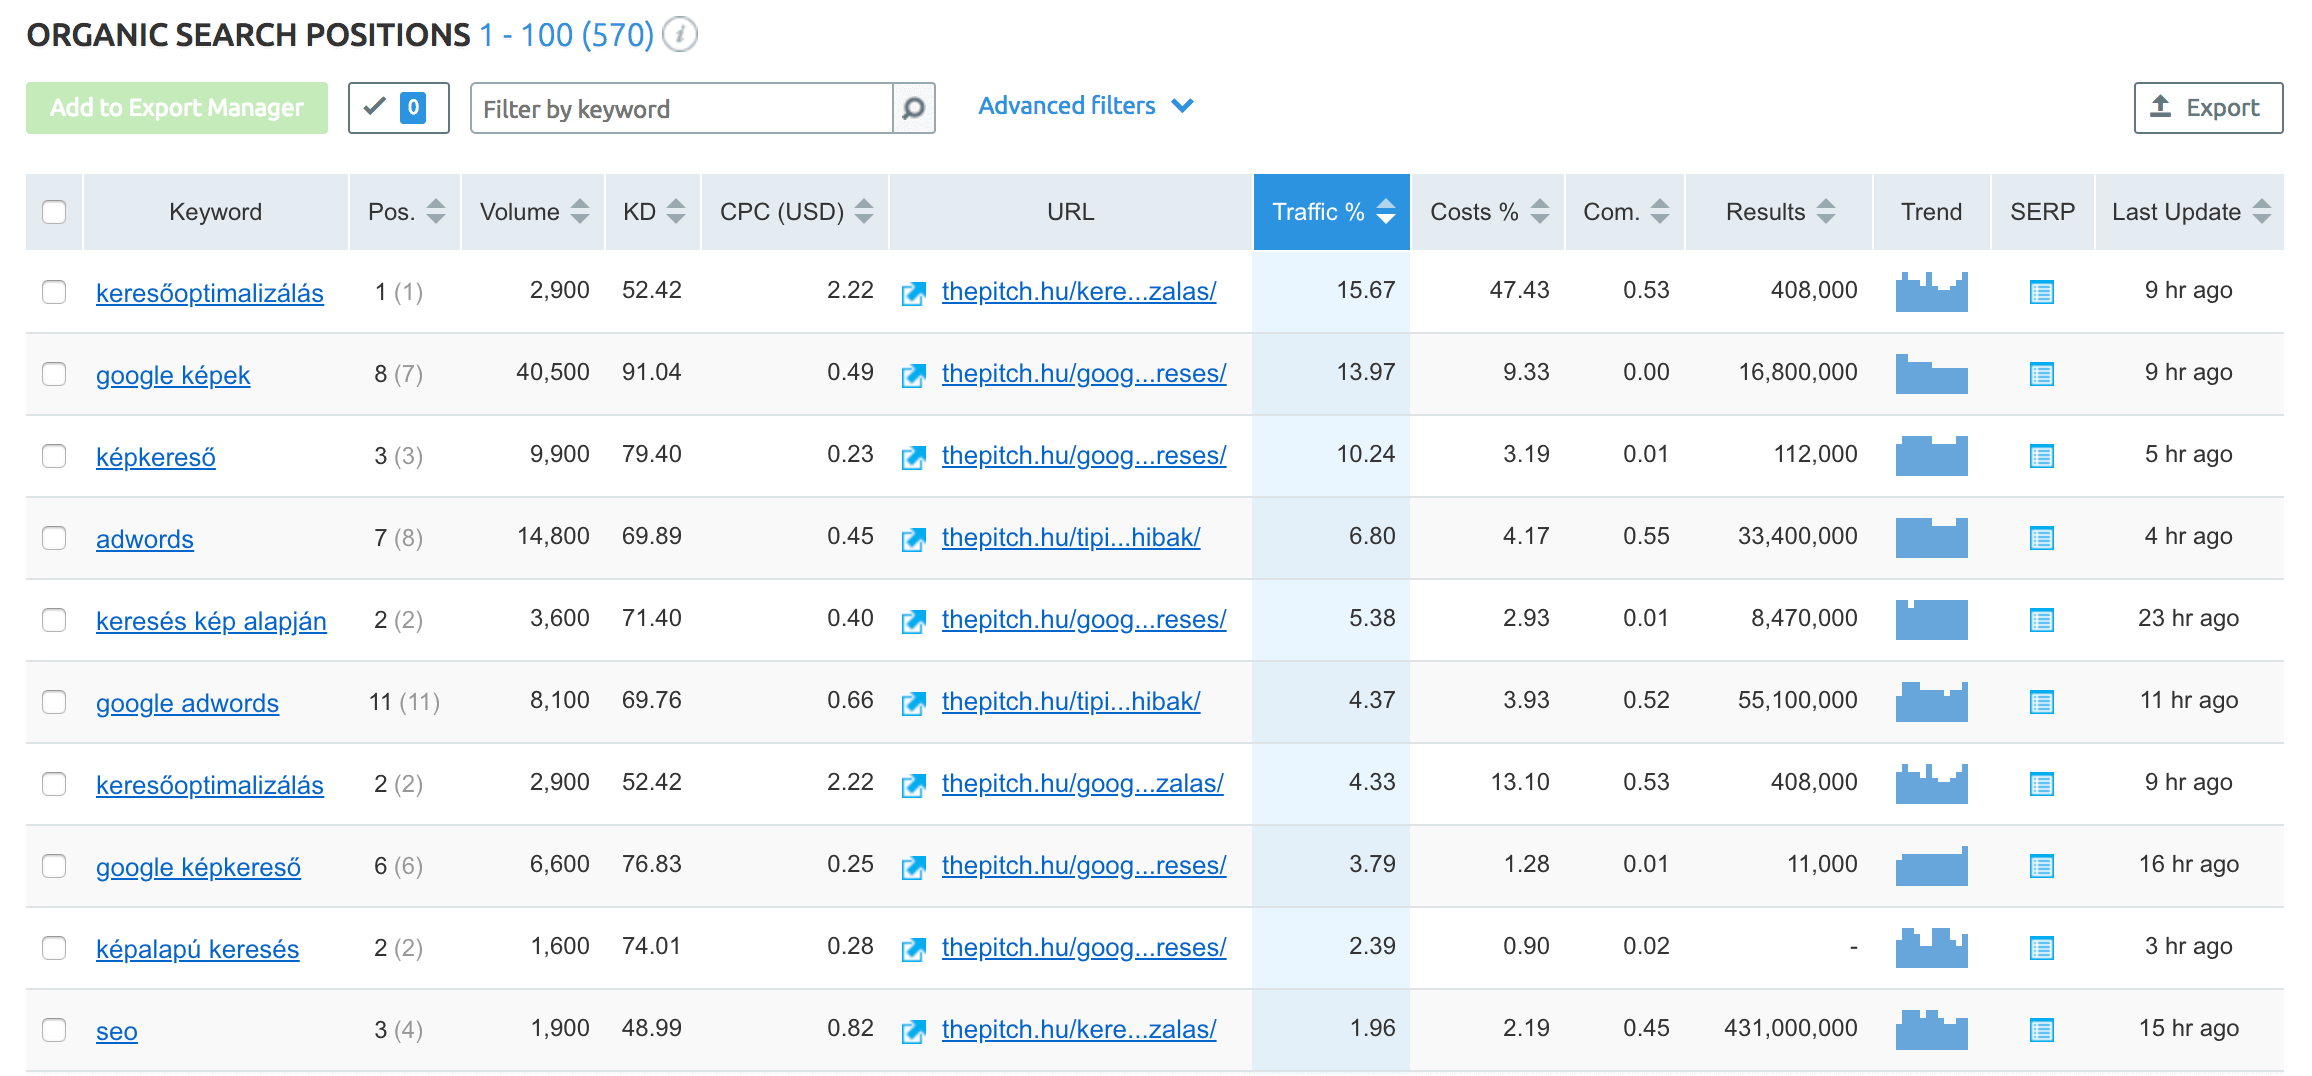Open the SERP icon in the adwords row

(2042, 537)
